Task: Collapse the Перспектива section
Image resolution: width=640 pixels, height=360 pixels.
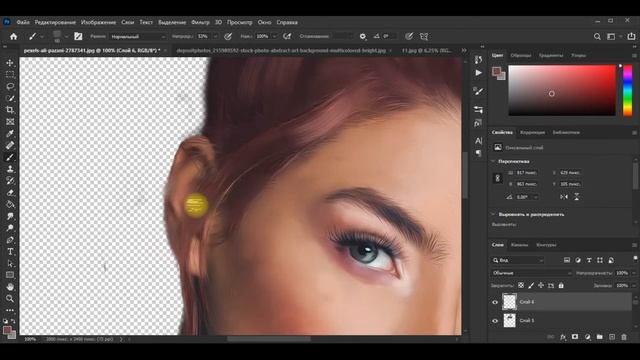Action: [x=493, y=161]
